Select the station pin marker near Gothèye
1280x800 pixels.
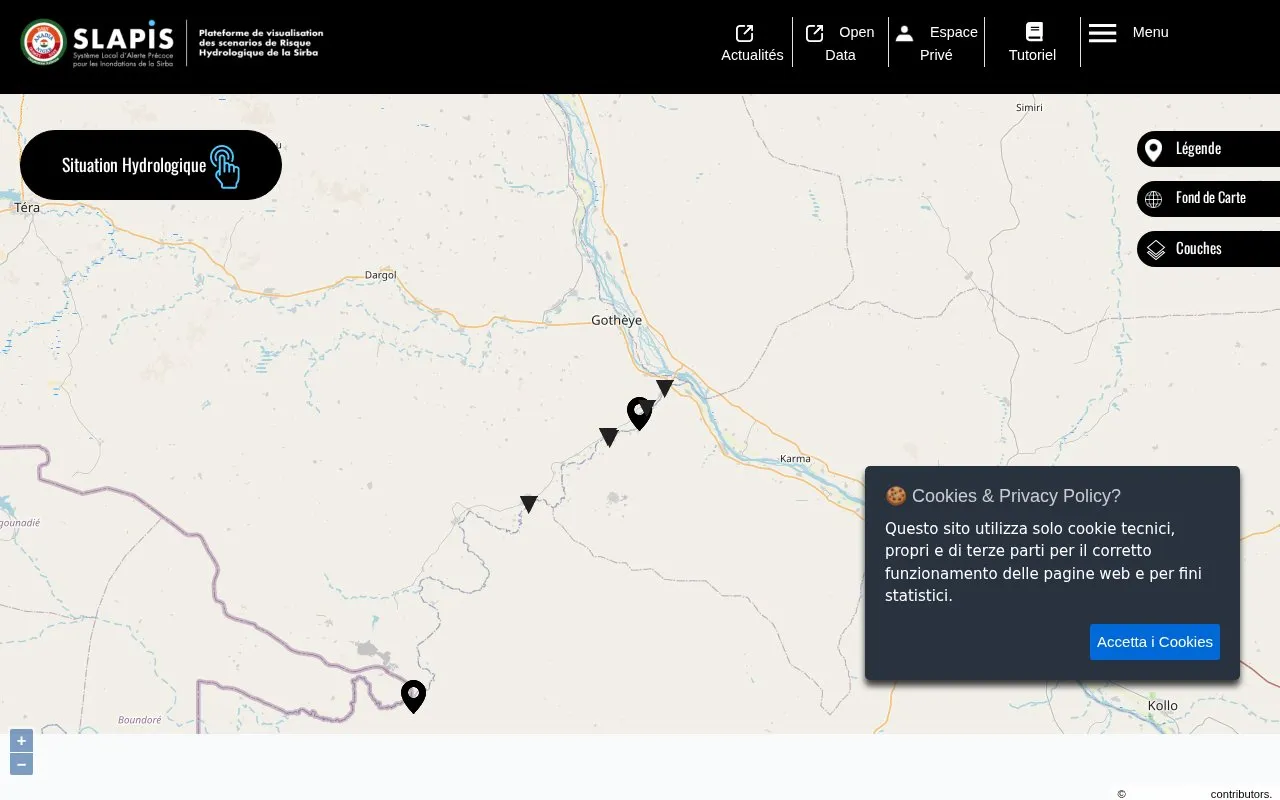[x=639, y=413]
